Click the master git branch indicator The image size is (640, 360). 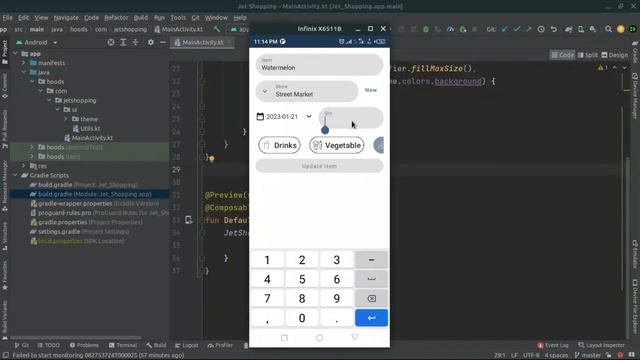588,355
